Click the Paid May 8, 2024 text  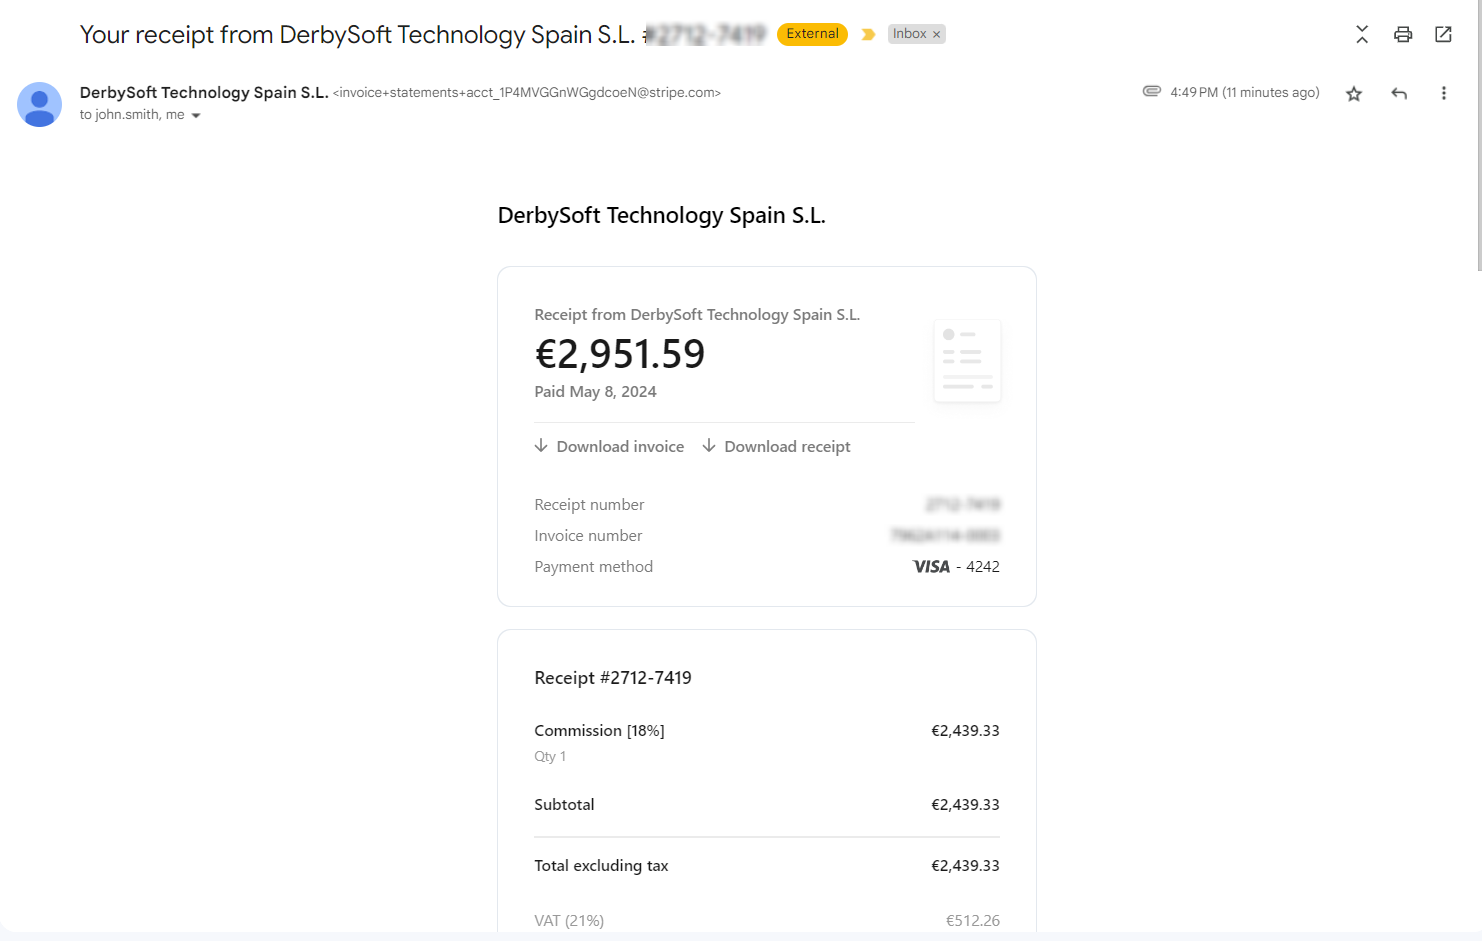[595, 392]
